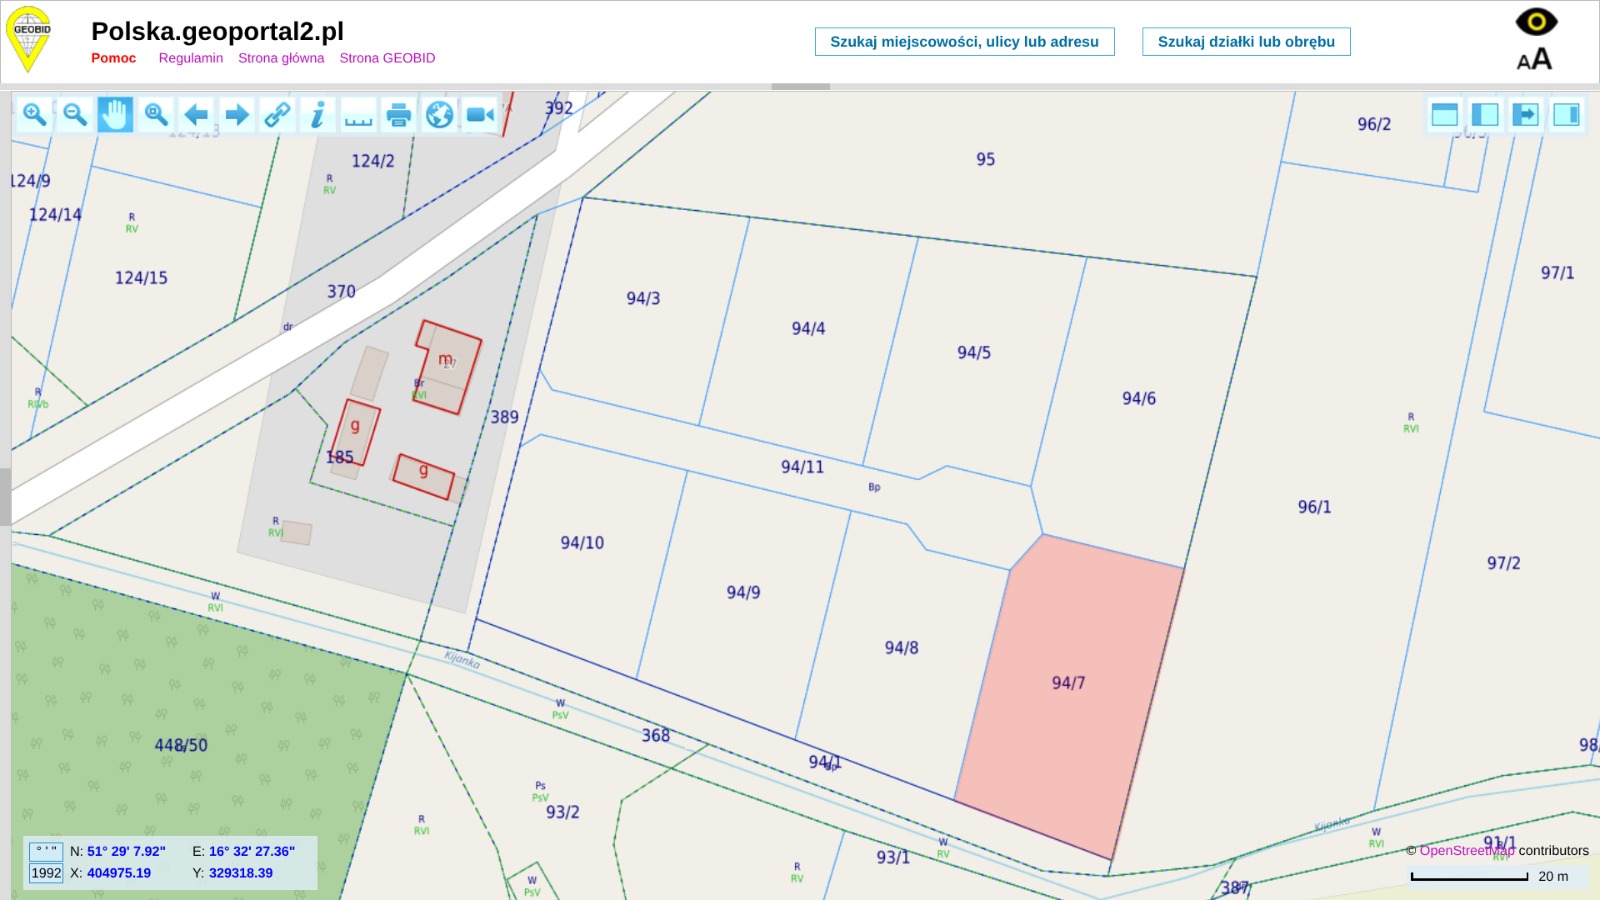1600x900 pixels.
Task: Click the video camera icon
Action: (x=480, y=115)
